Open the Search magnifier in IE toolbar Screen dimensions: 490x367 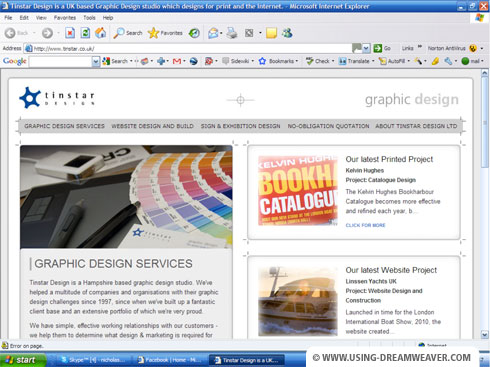(x=127, y=33)
